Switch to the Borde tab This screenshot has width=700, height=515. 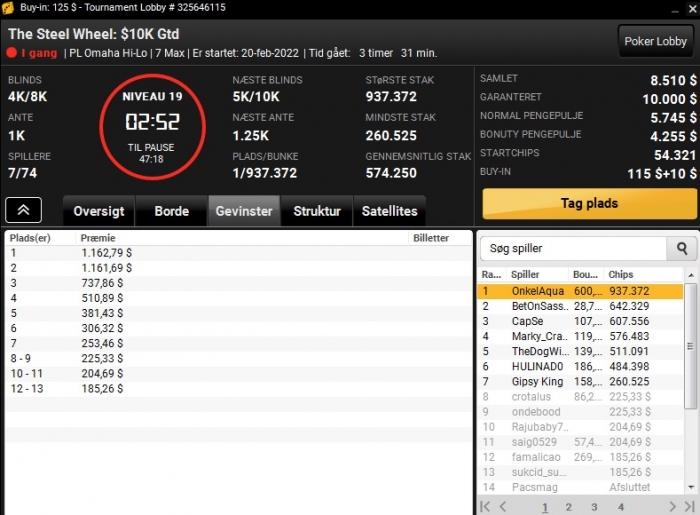pos(171,211)
